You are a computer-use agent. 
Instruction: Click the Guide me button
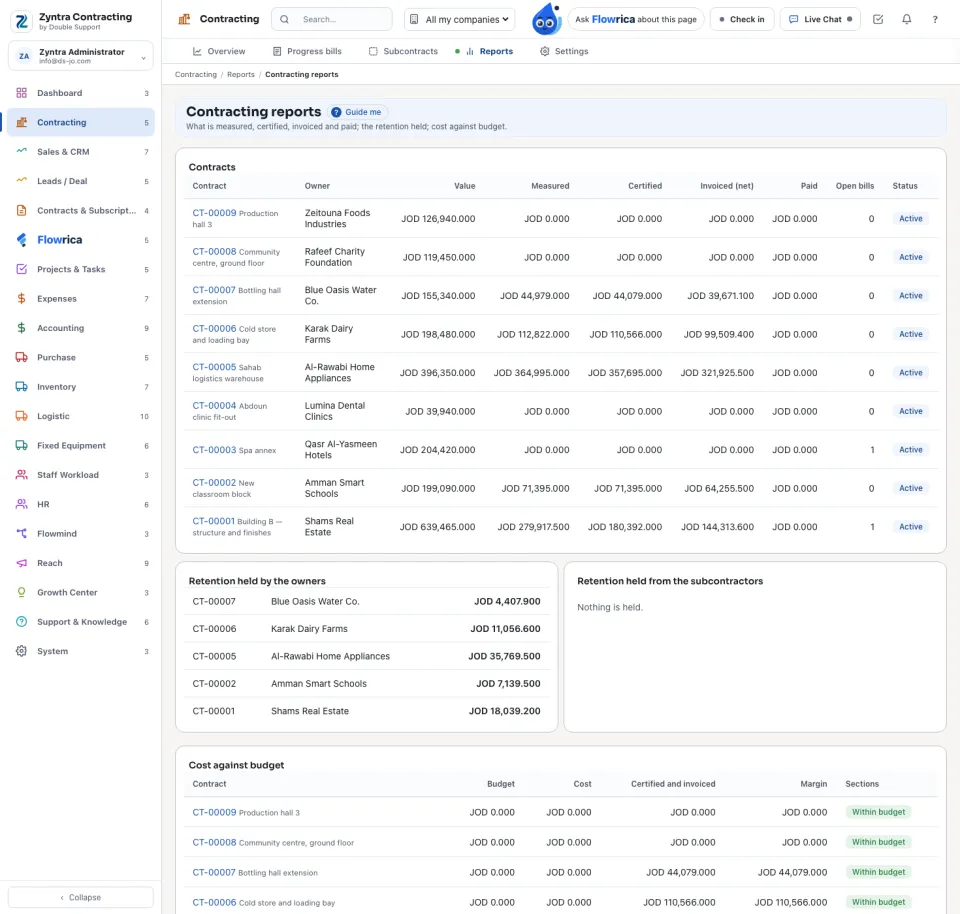[356, 112]
